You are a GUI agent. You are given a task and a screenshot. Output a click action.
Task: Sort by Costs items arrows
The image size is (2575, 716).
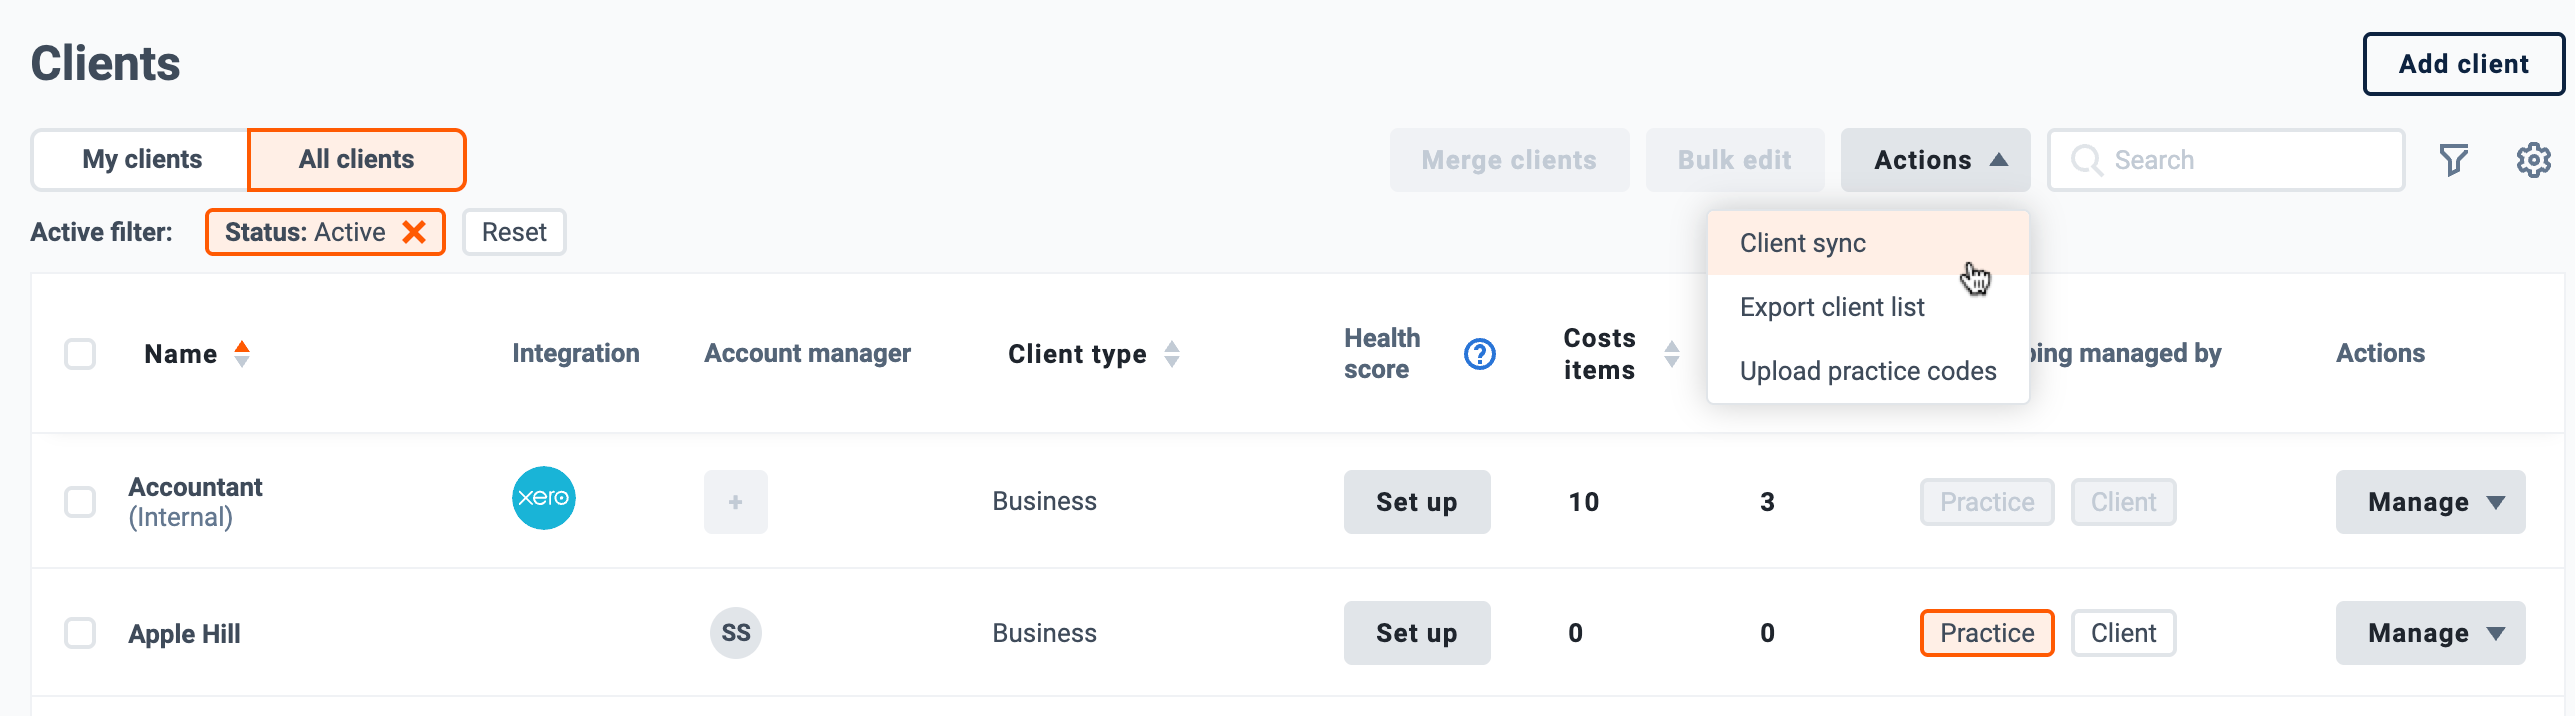pos(1671,354)
